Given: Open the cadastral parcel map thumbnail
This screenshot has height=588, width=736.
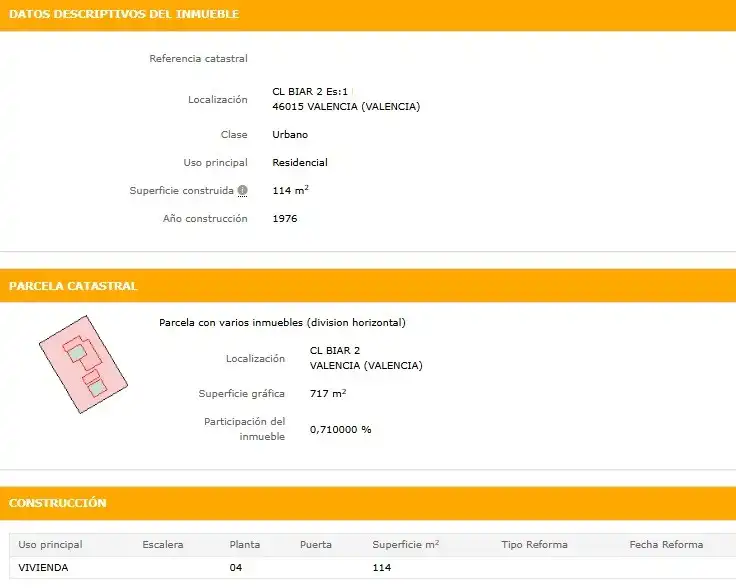Looking at the screenshot, I should pyautogui.click(x=83, y=364).
